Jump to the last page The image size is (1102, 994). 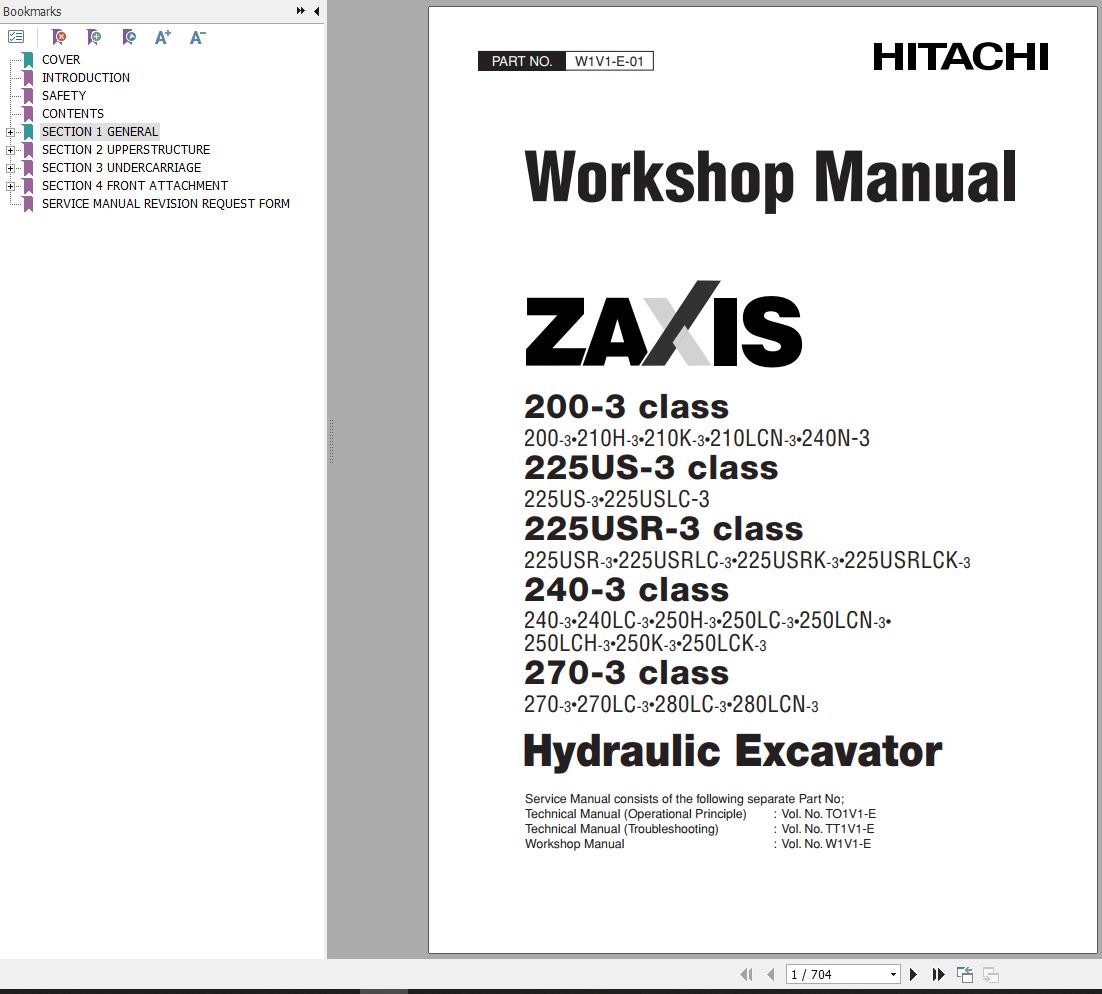tap(938, 974)
